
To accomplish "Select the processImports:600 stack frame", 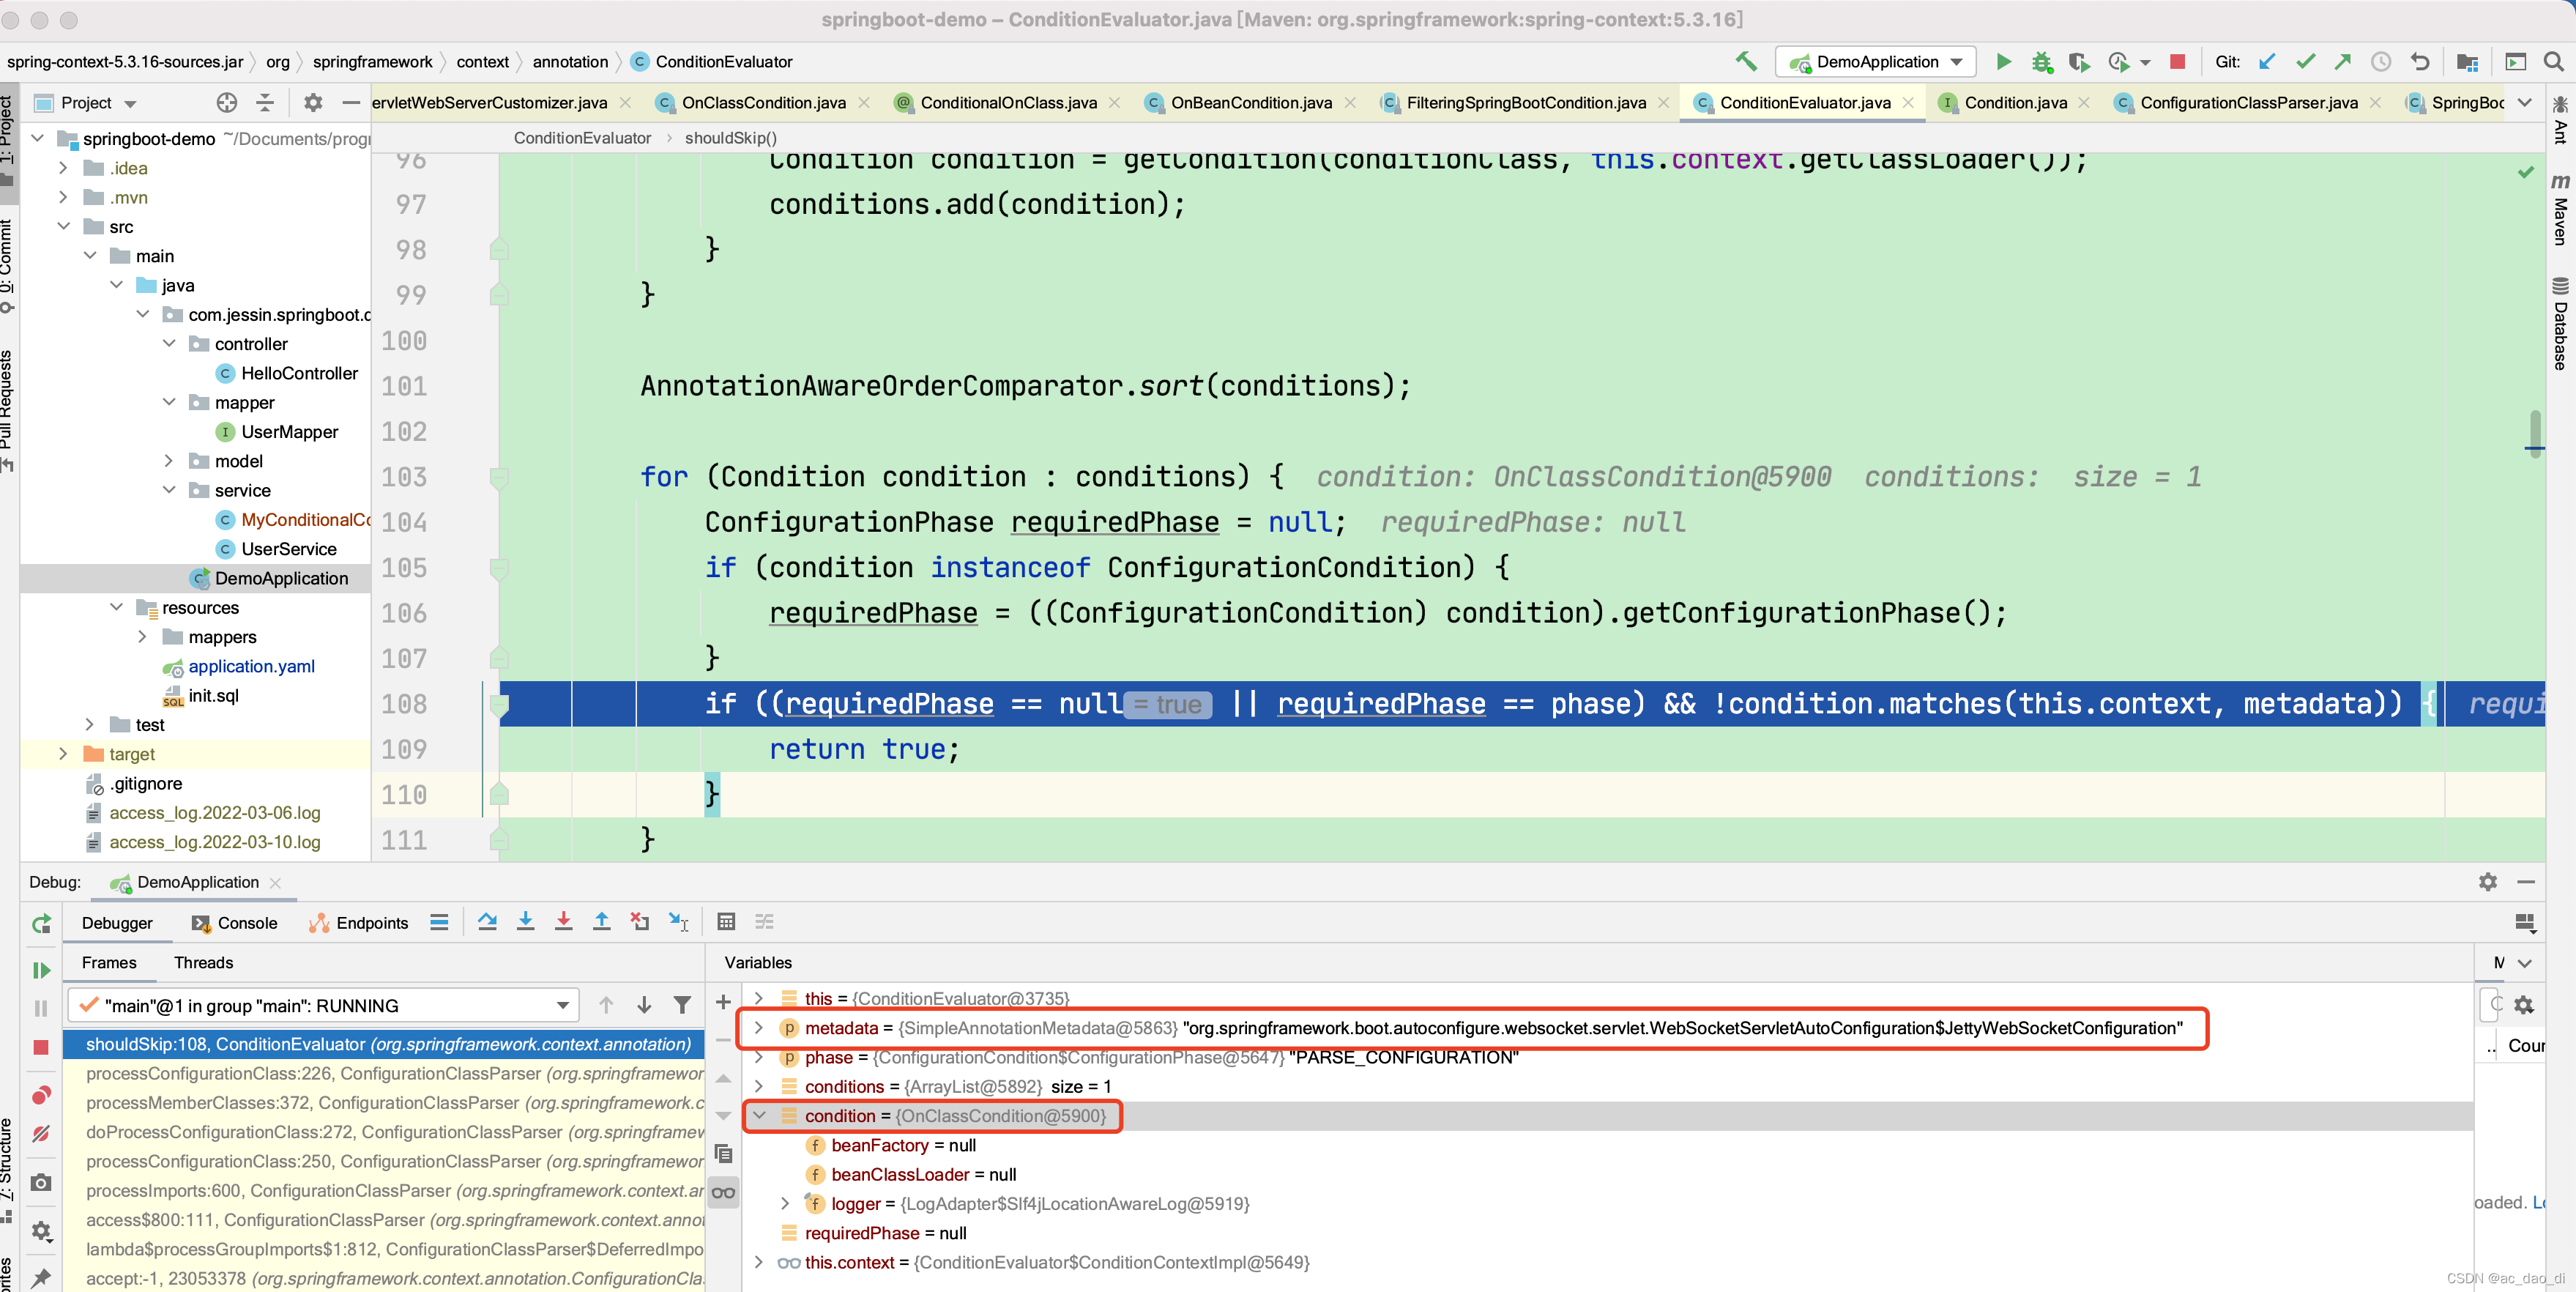I will coord(385,1190).
